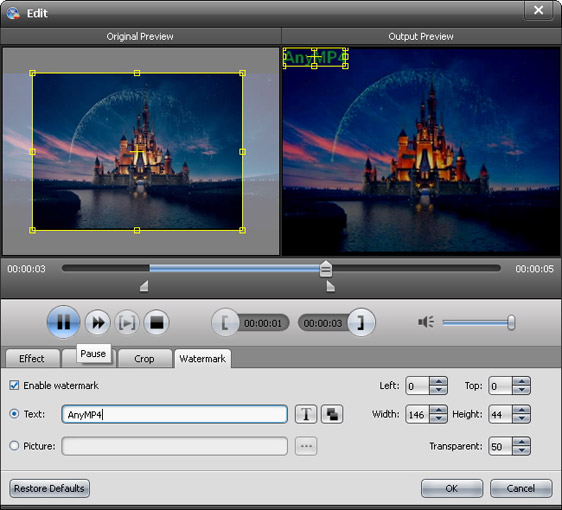Click the watermark Text input field
The image size is (562, 510).
click(175, 414)
